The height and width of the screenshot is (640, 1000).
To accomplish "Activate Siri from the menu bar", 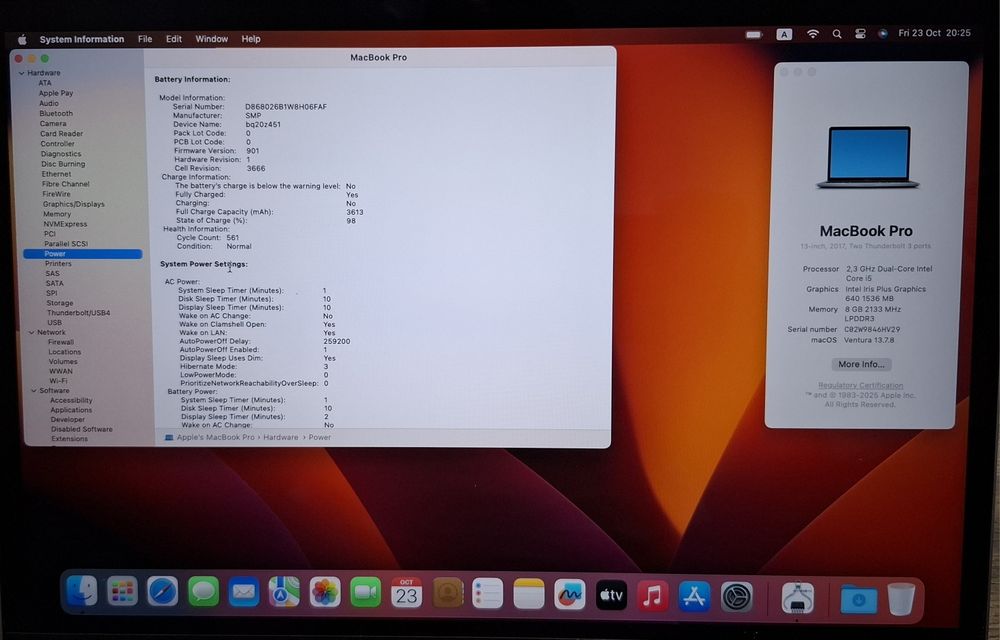I will (x=883, y=34).
